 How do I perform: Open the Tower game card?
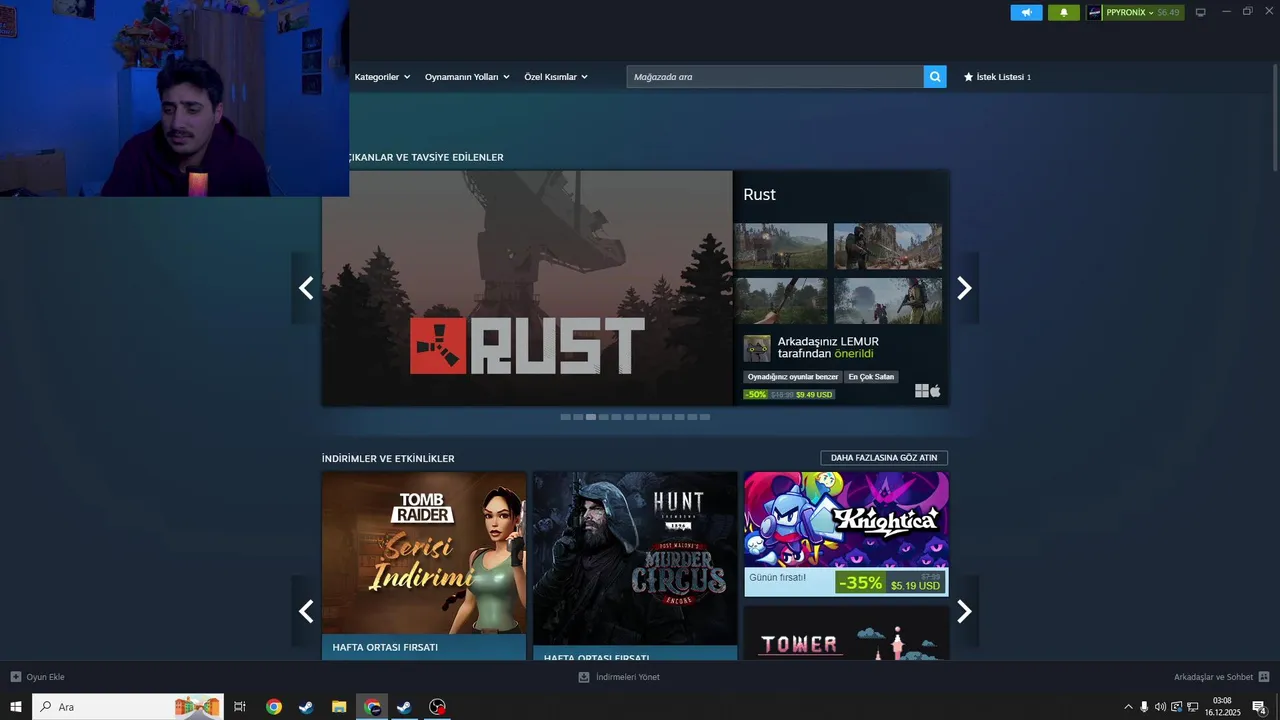tap(846, 633)
